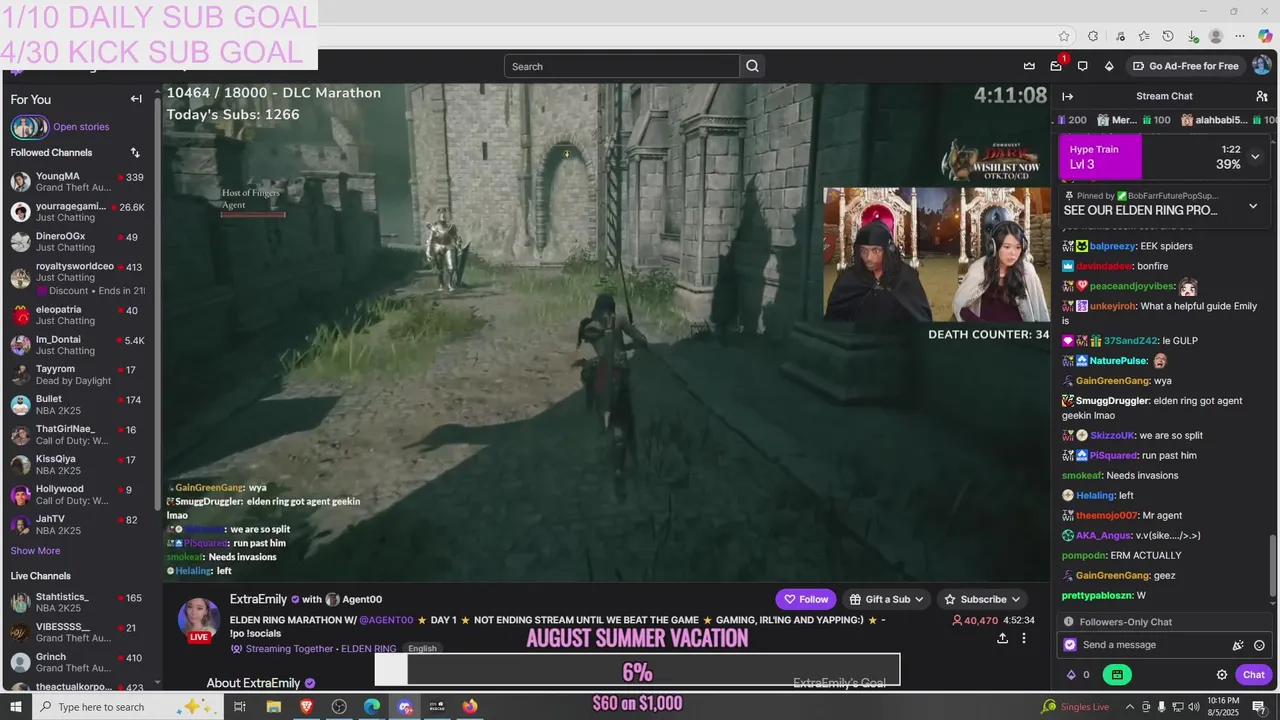Click Windows taskbar search box

click(x=128, y=707)
